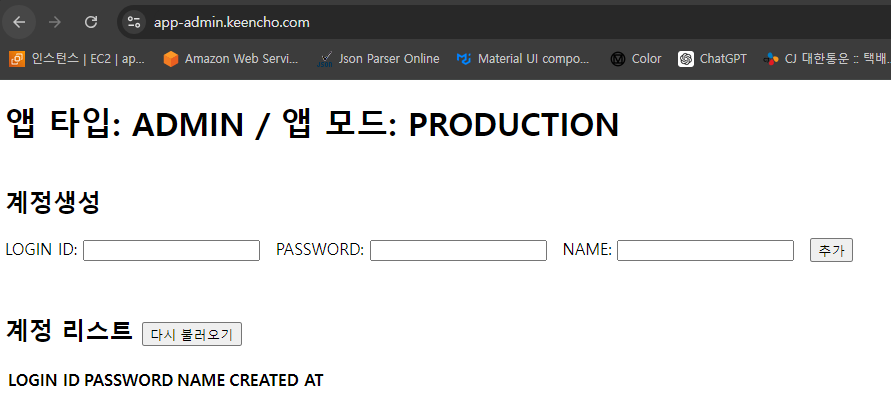Open the ChatGPT bookmark
This screenshot has width=891, height=415.
point(712,59)
